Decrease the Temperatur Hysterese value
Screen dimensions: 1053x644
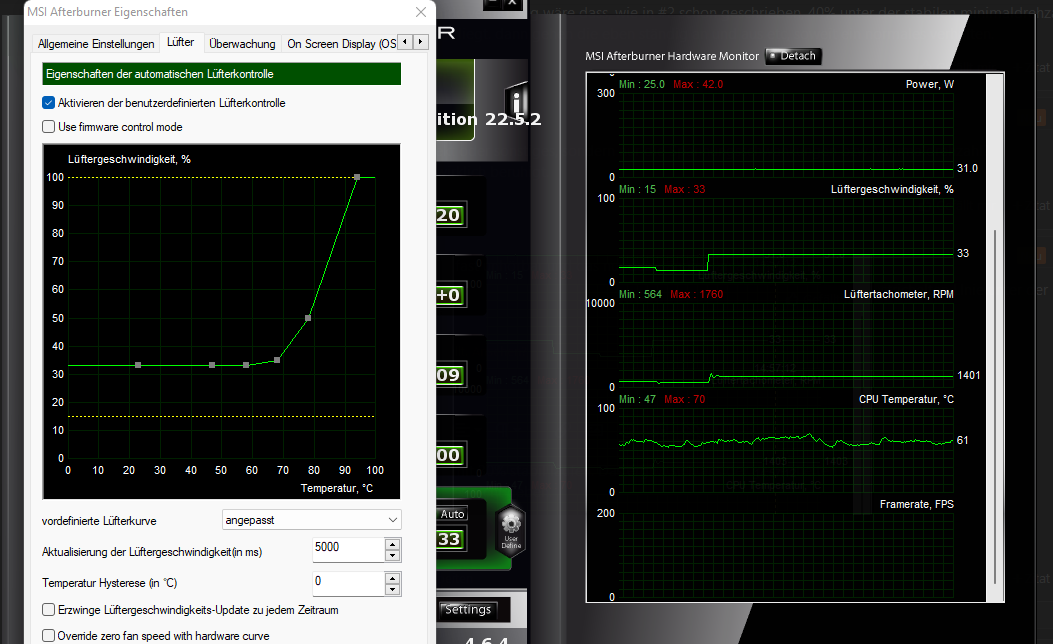[393, 590]
